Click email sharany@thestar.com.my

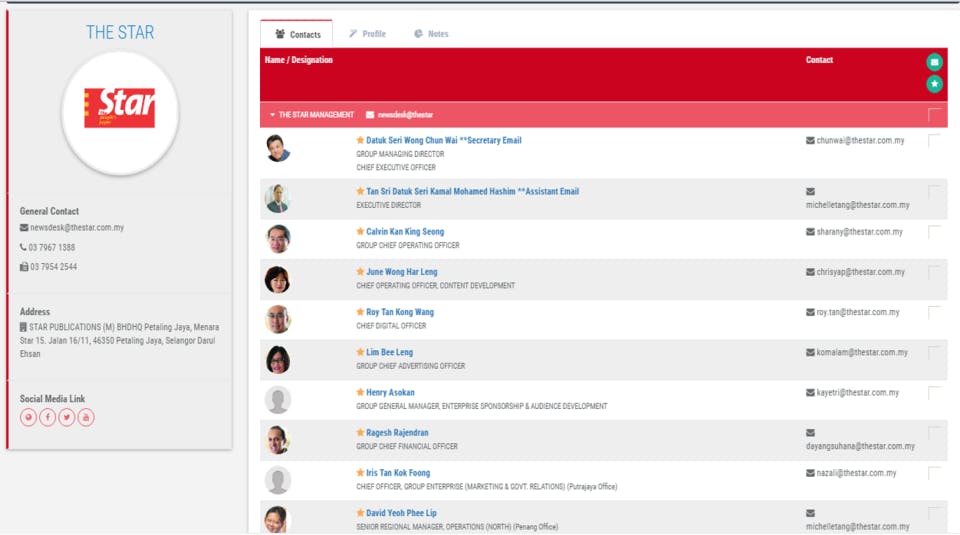click(860, 232)
